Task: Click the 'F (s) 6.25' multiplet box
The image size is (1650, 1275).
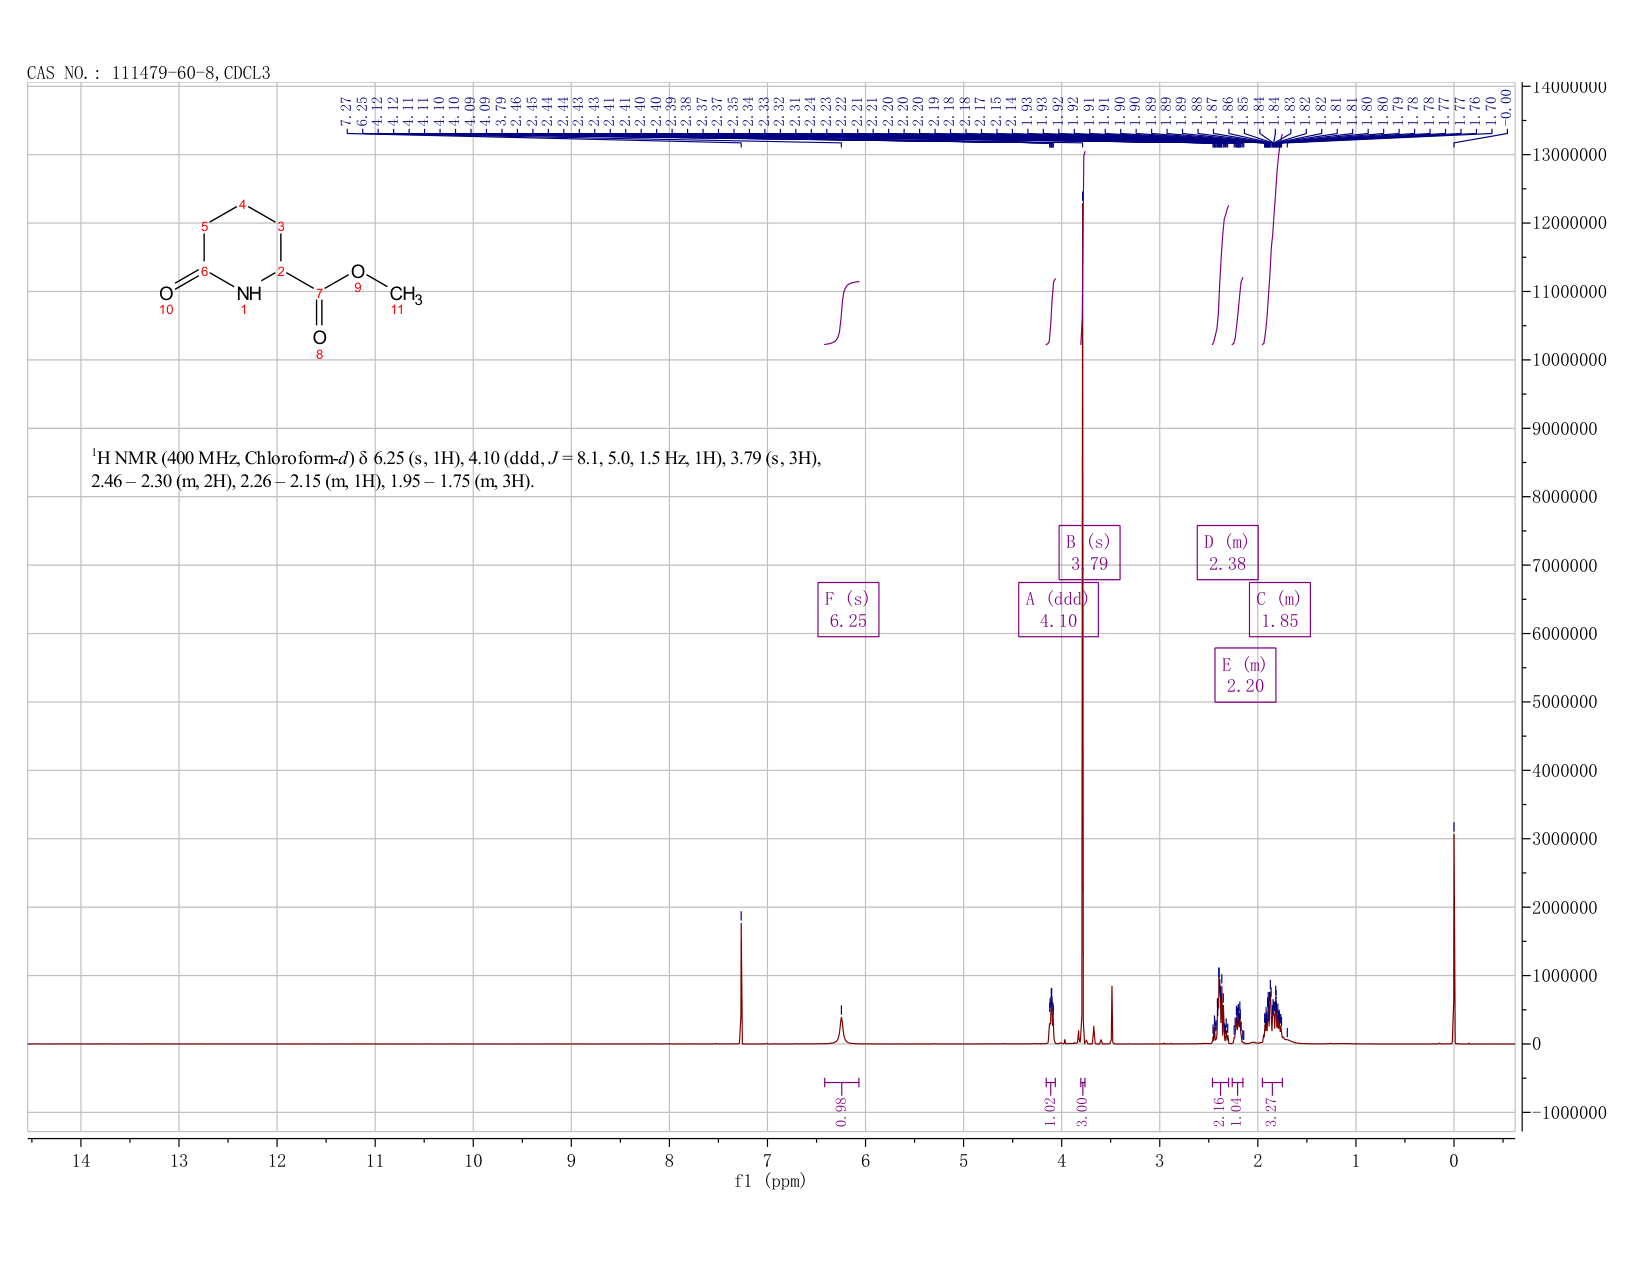Action: point(848,609)
